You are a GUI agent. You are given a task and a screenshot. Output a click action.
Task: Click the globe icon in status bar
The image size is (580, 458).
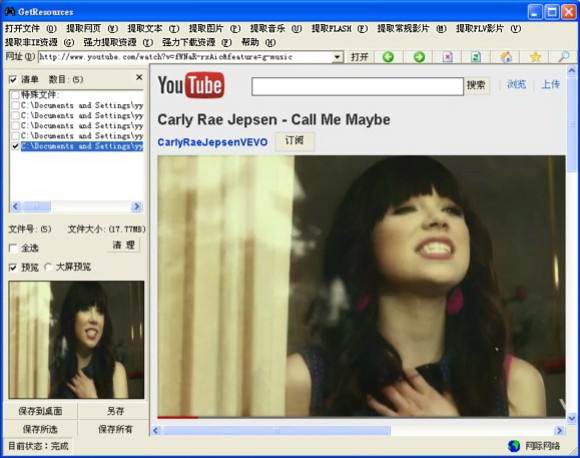(514, 446)
